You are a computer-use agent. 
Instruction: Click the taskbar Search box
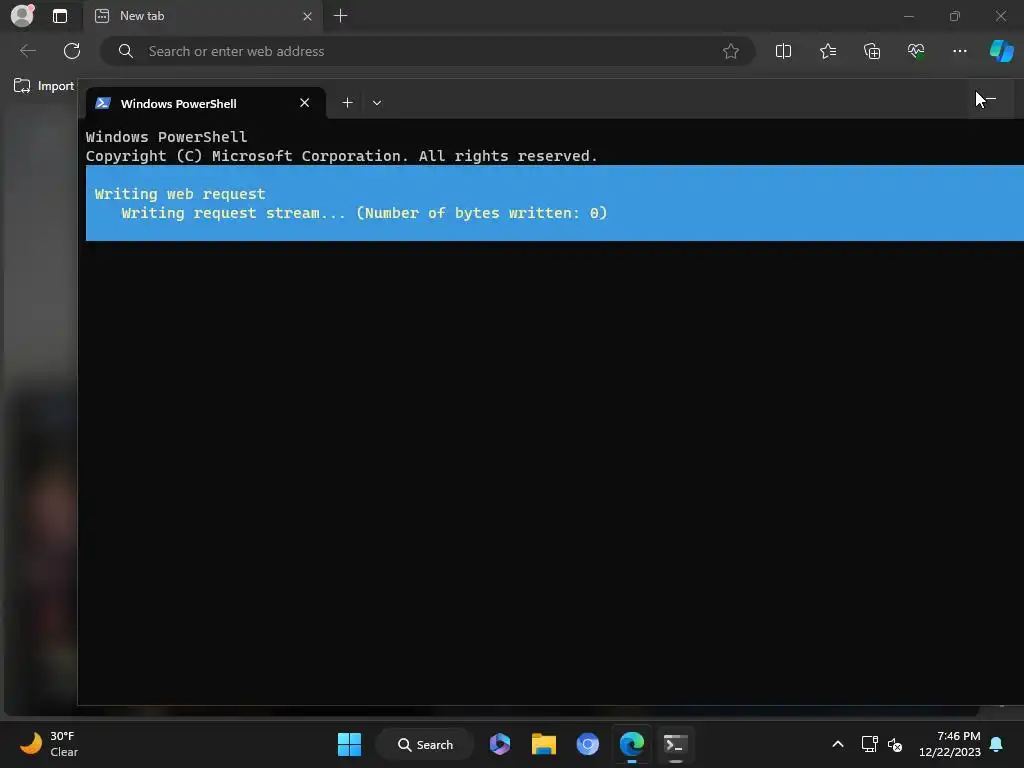click(425, 744)
